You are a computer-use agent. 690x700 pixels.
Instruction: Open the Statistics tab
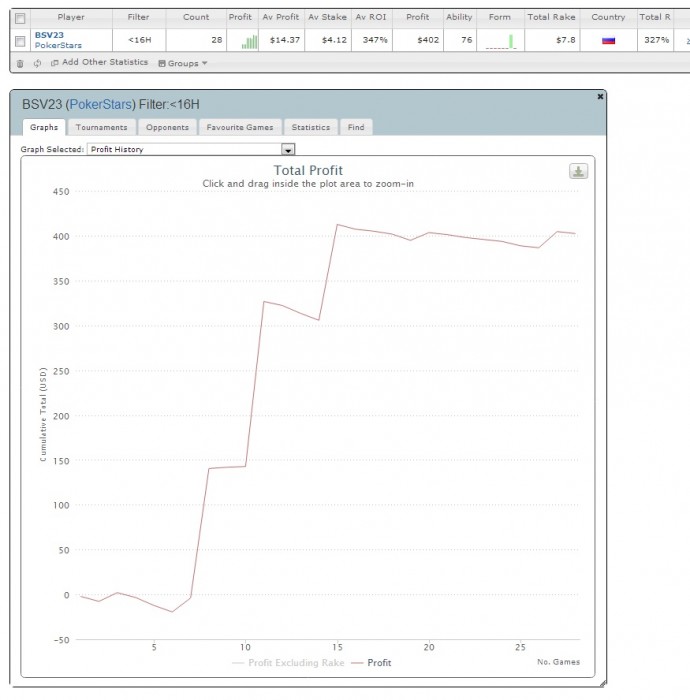pos(311,127)
